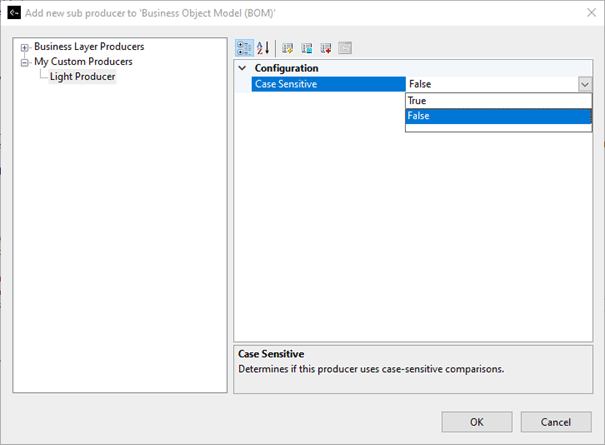Viewport: 605px width, 445px height.
Task: Sort properties alphabetically with A-Z icon
Action: point(264,47)
